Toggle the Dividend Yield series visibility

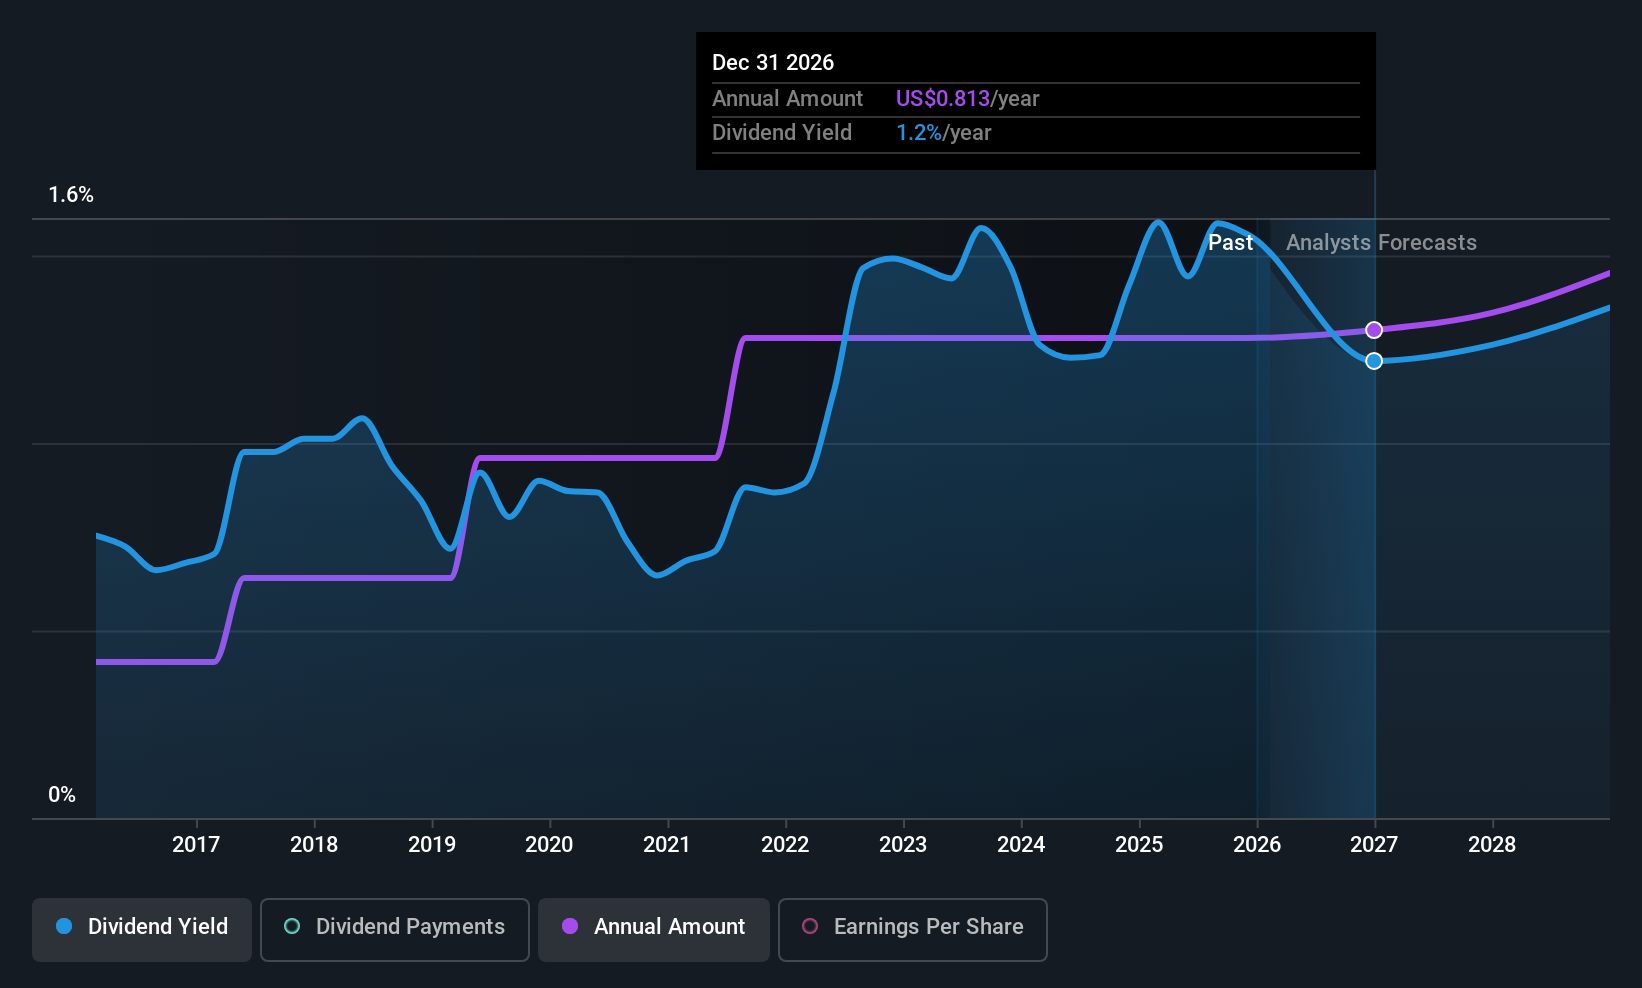pos(141,929)
